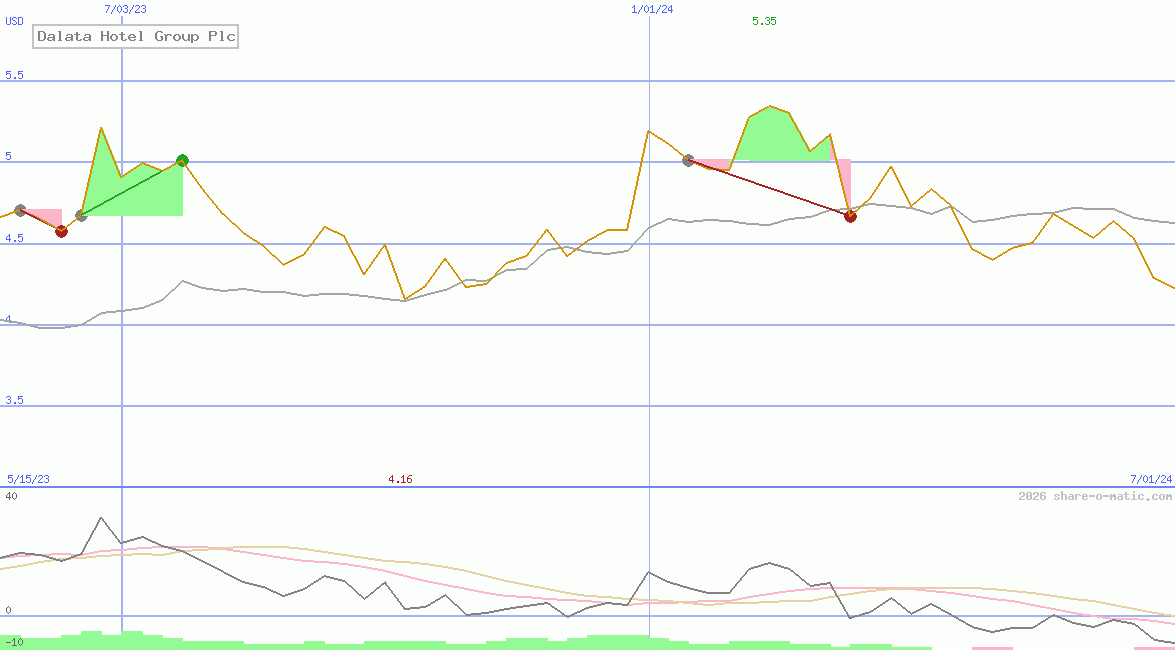The image size is (1175, 650).
Task: Select the 7/03/23 date label
Action: tap(127, 9)
